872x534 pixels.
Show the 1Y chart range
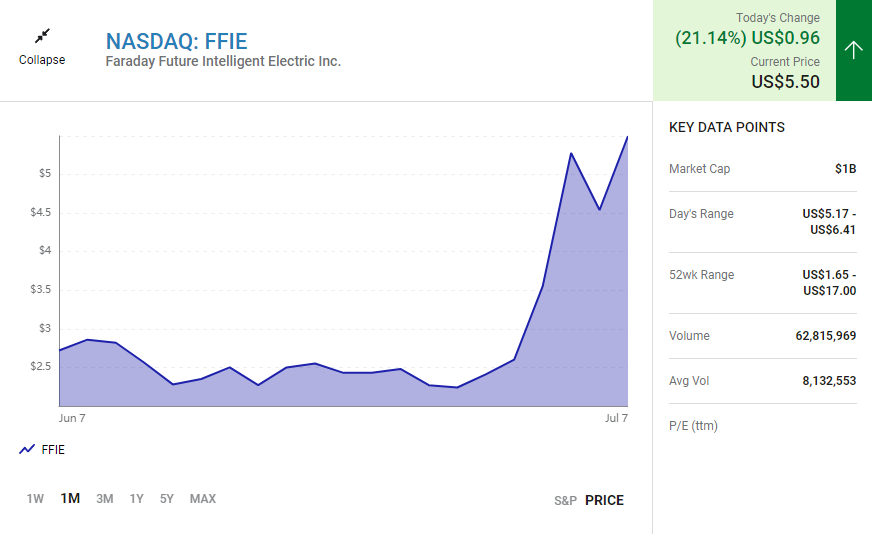point(137,499)
